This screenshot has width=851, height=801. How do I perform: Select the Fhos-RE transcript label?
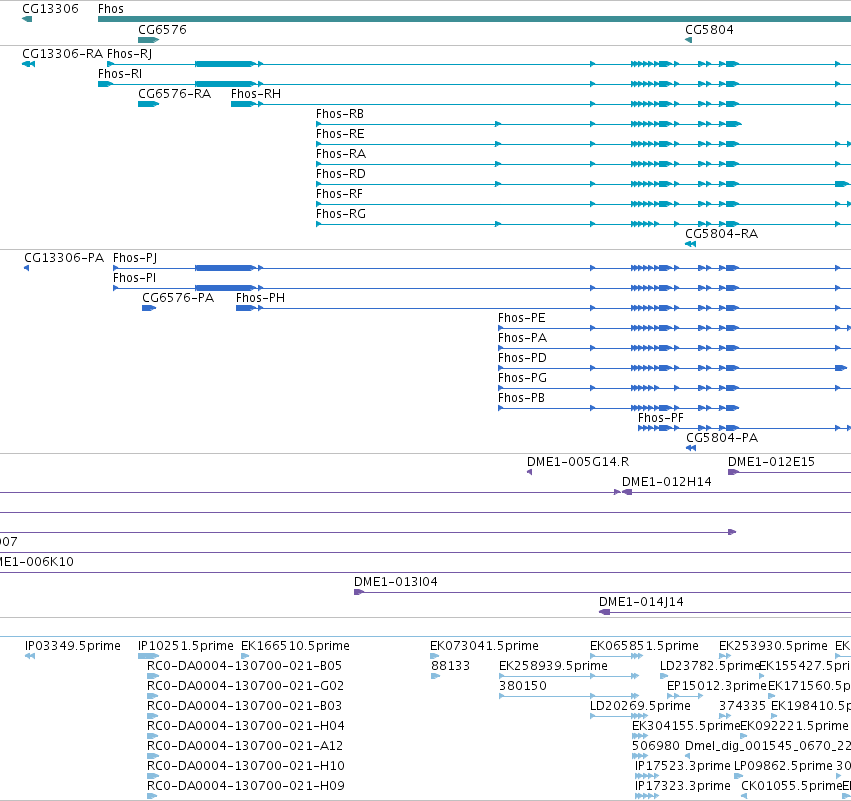(340, 134)
